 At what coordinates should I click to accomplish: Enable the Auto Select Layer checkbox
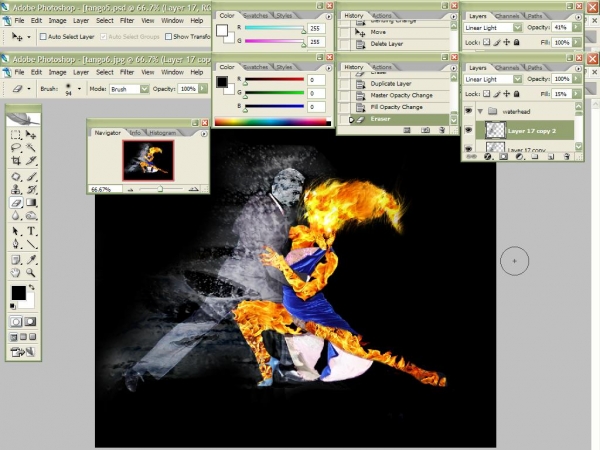pyautogui.click(x=43, y=37)
